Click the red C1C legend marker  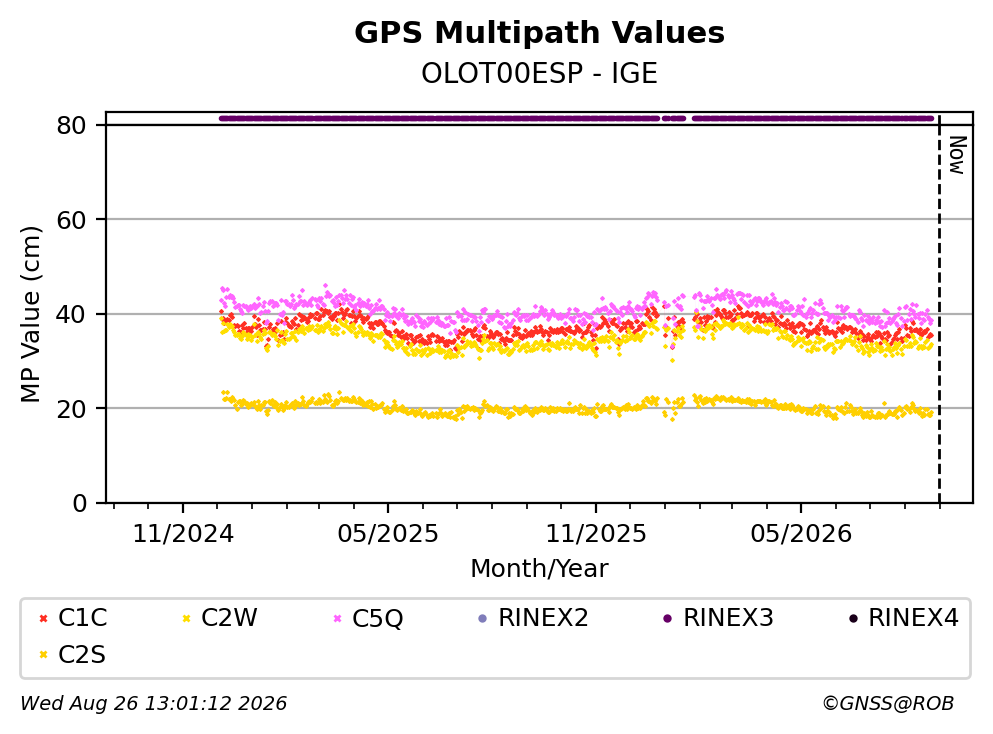click(x=43, y=618)
